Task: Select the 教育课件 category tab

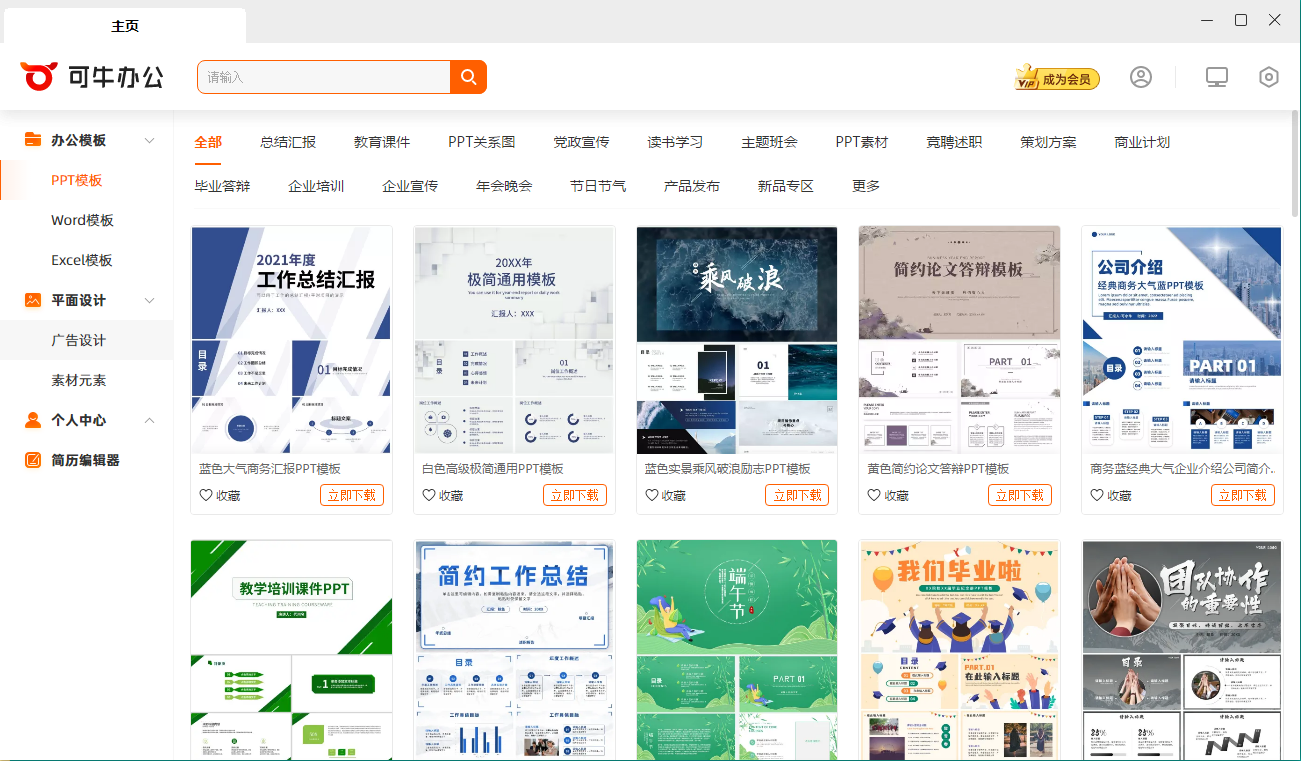Action: [382, 142]
